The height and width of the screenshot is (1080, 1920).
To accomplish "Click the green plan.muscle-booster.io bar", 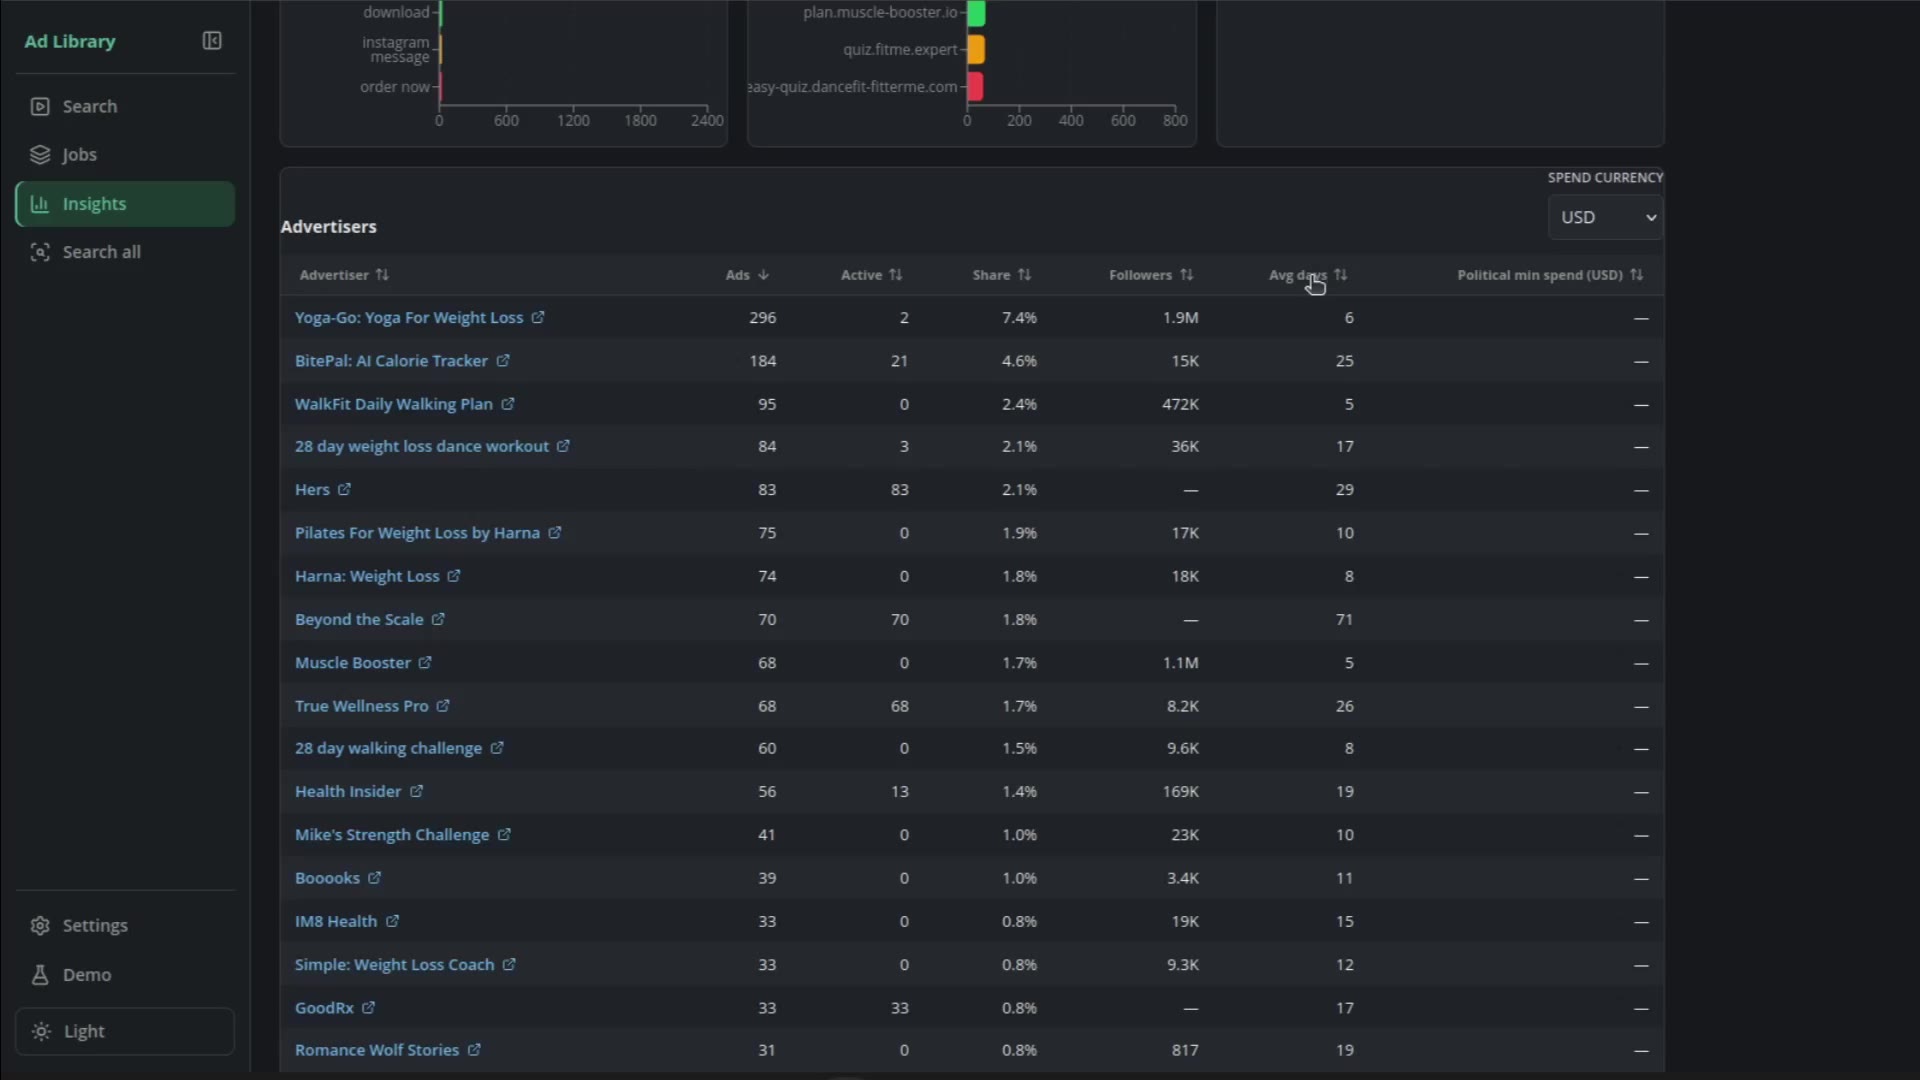I will (976, 13).
